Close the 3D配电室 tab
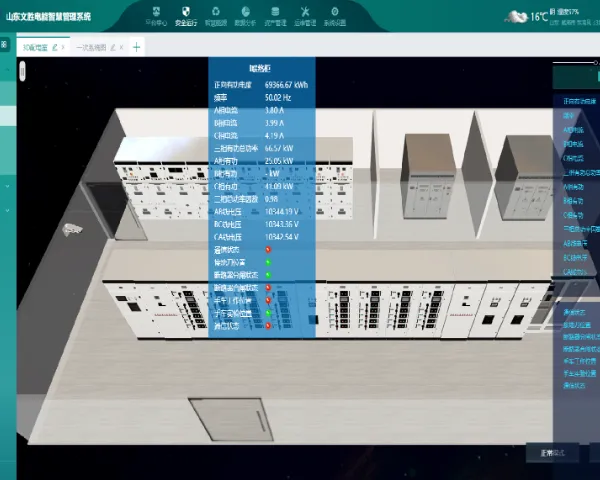 (x=63, y=47)
